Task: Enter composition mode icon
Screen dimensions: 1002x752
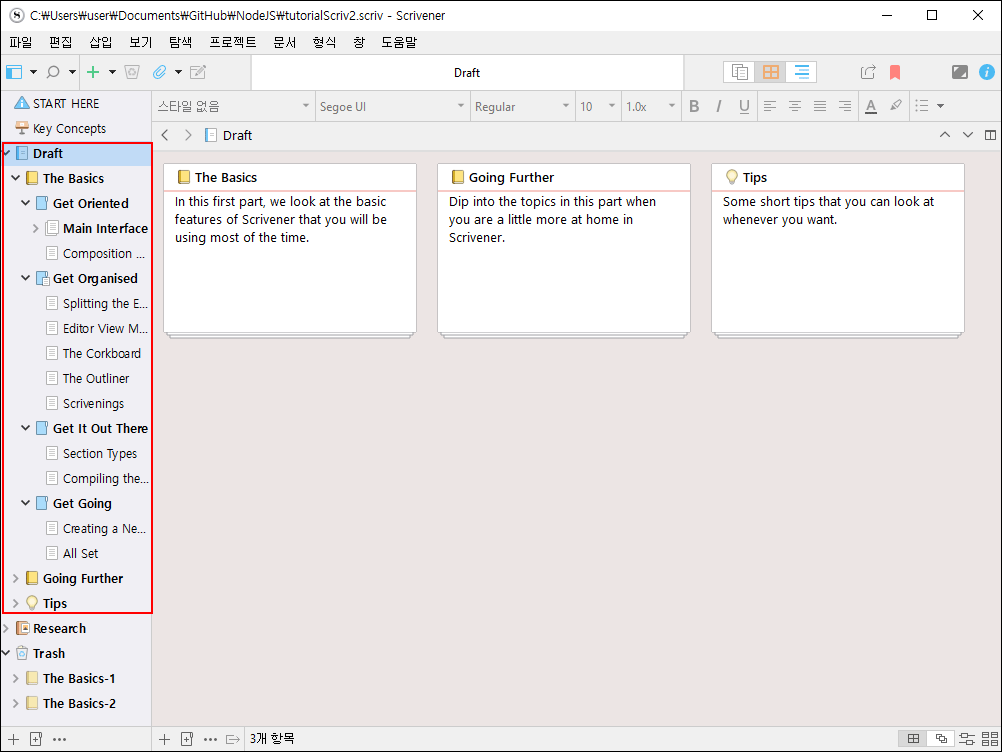Action: click(960, 72)
